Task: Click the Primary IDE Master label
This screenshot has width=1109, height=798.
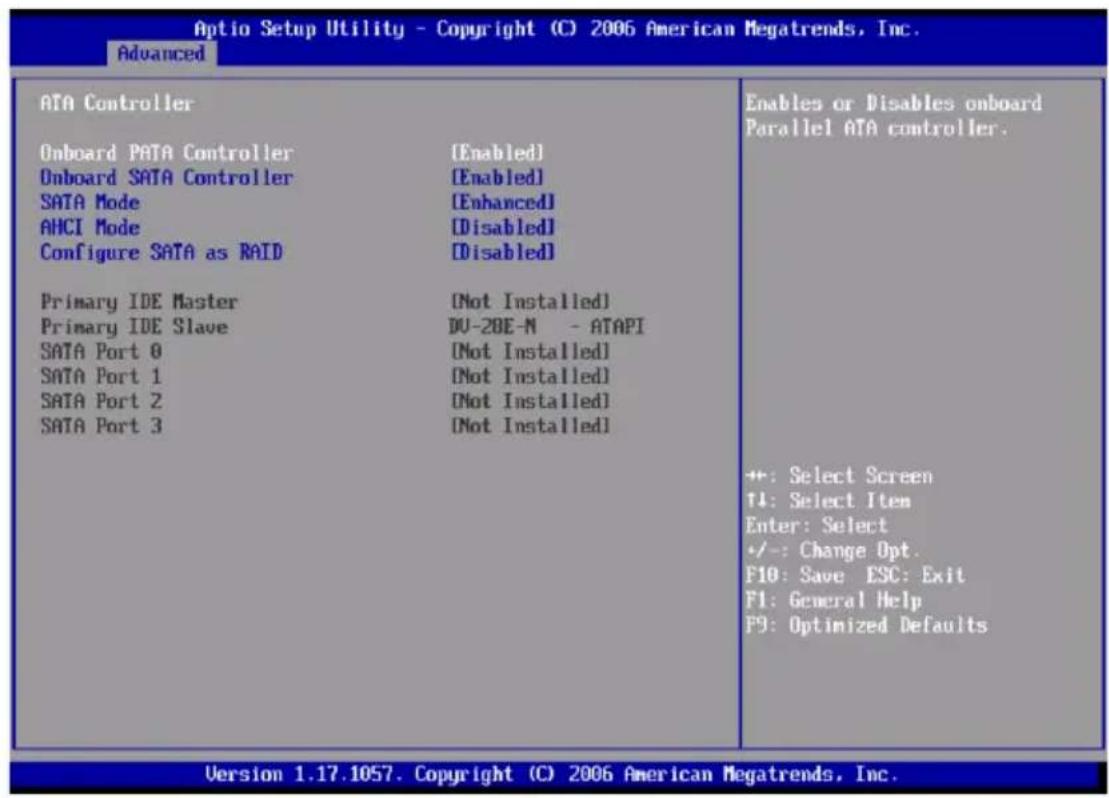Action: point(139,302)
